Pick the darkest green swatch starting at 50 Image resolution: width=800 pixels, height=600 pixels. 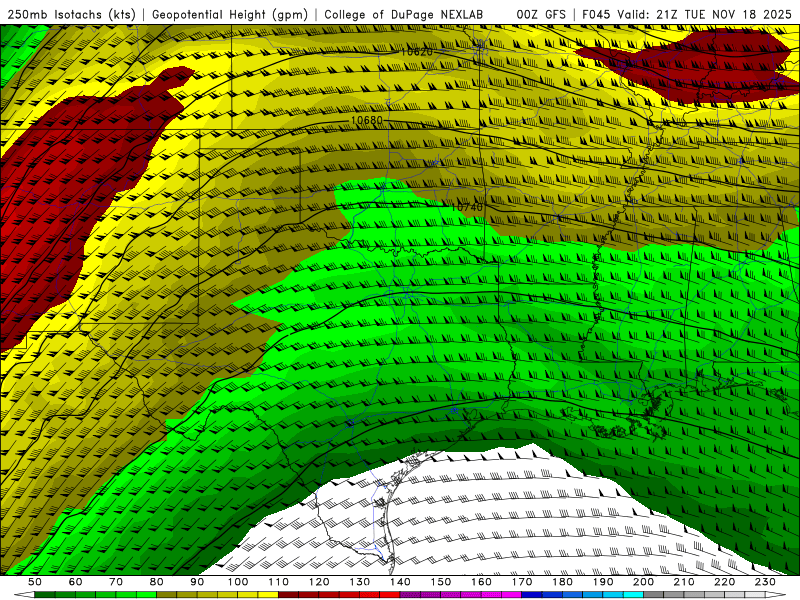coord(44,594)
